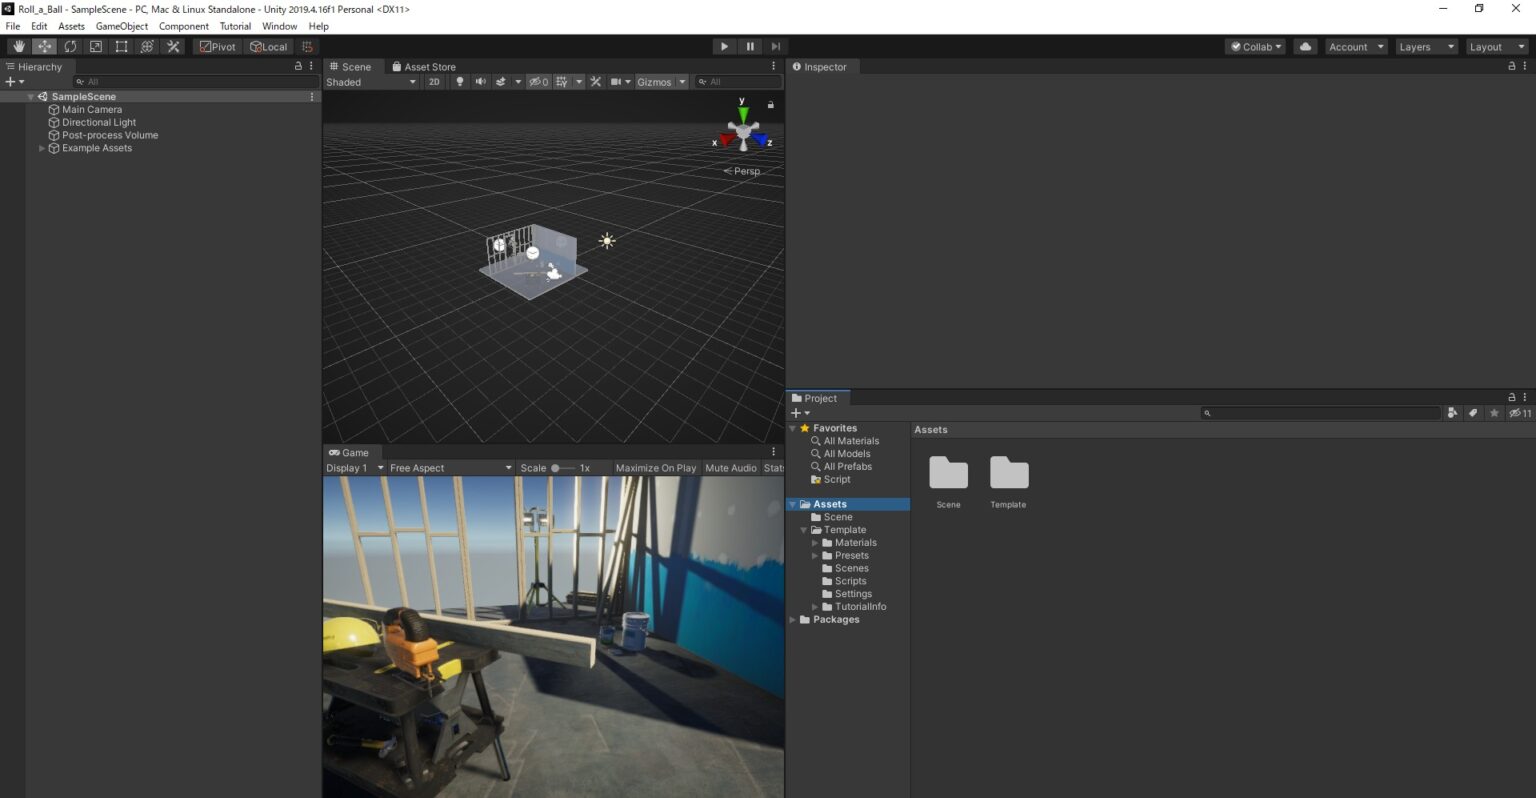Open the Free Aspect dropdown
This screenshot has width=1536, height=798.
[x=450, y=468]
